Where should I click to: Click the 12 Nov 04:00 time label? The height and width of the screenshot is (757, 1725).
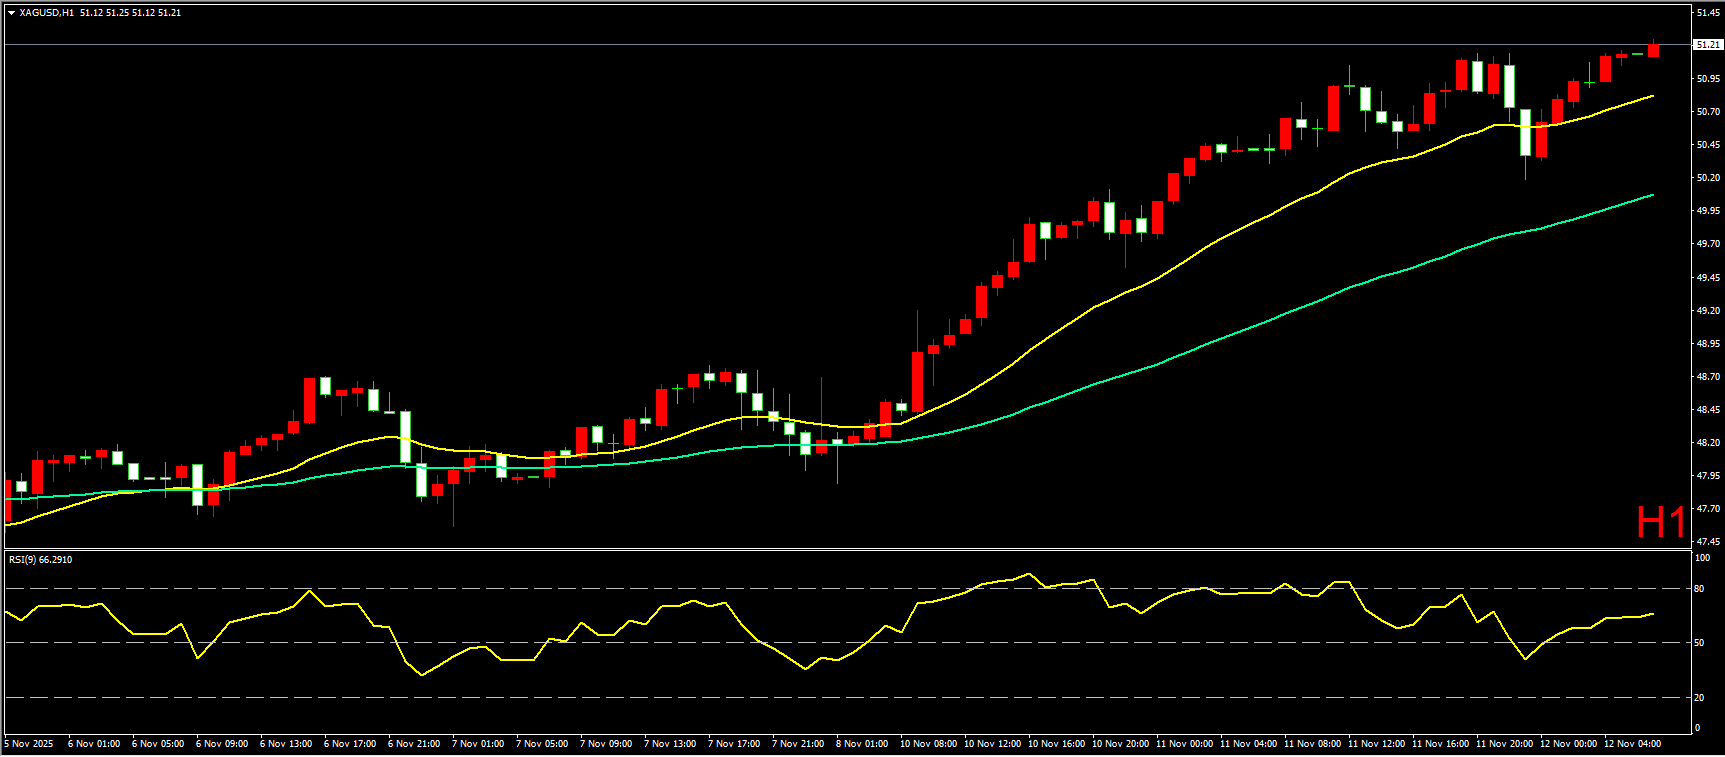[1632, 744]
